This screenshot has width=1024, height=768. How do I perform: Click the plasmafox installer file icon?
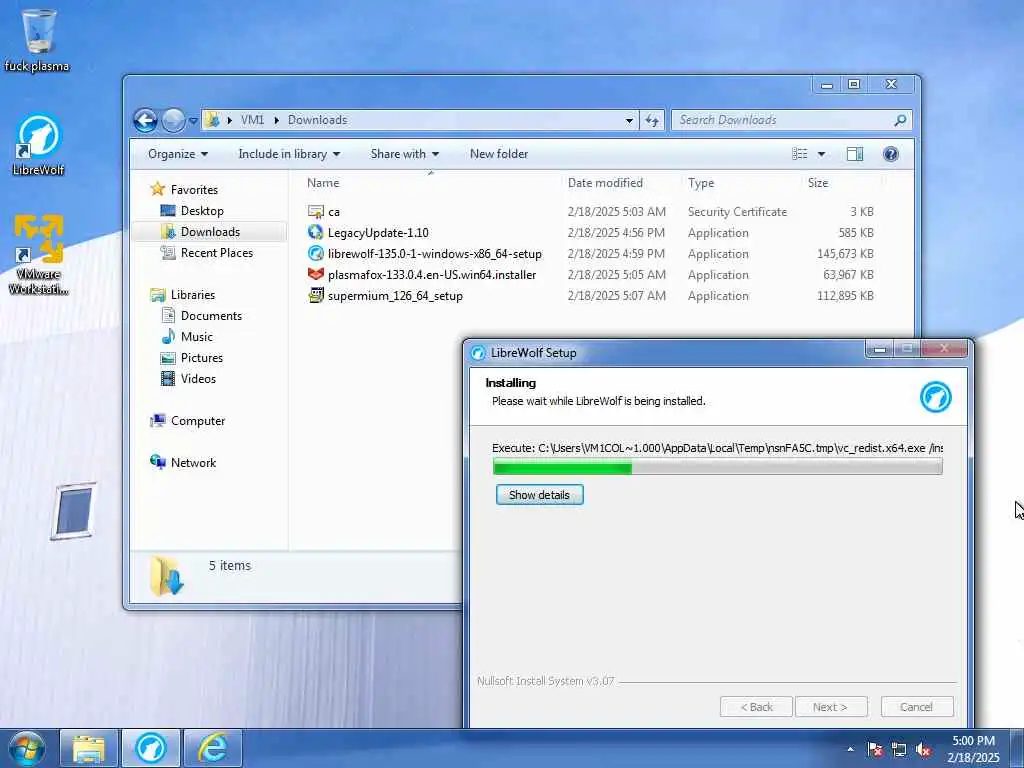pos(315,274)
